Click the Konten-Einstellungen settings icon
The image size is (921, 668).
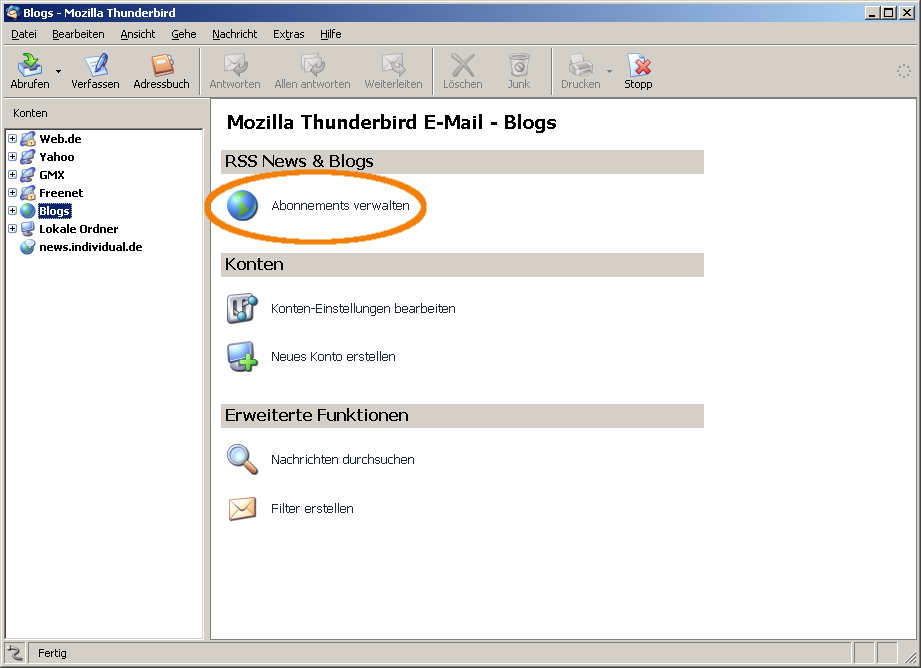242,308
